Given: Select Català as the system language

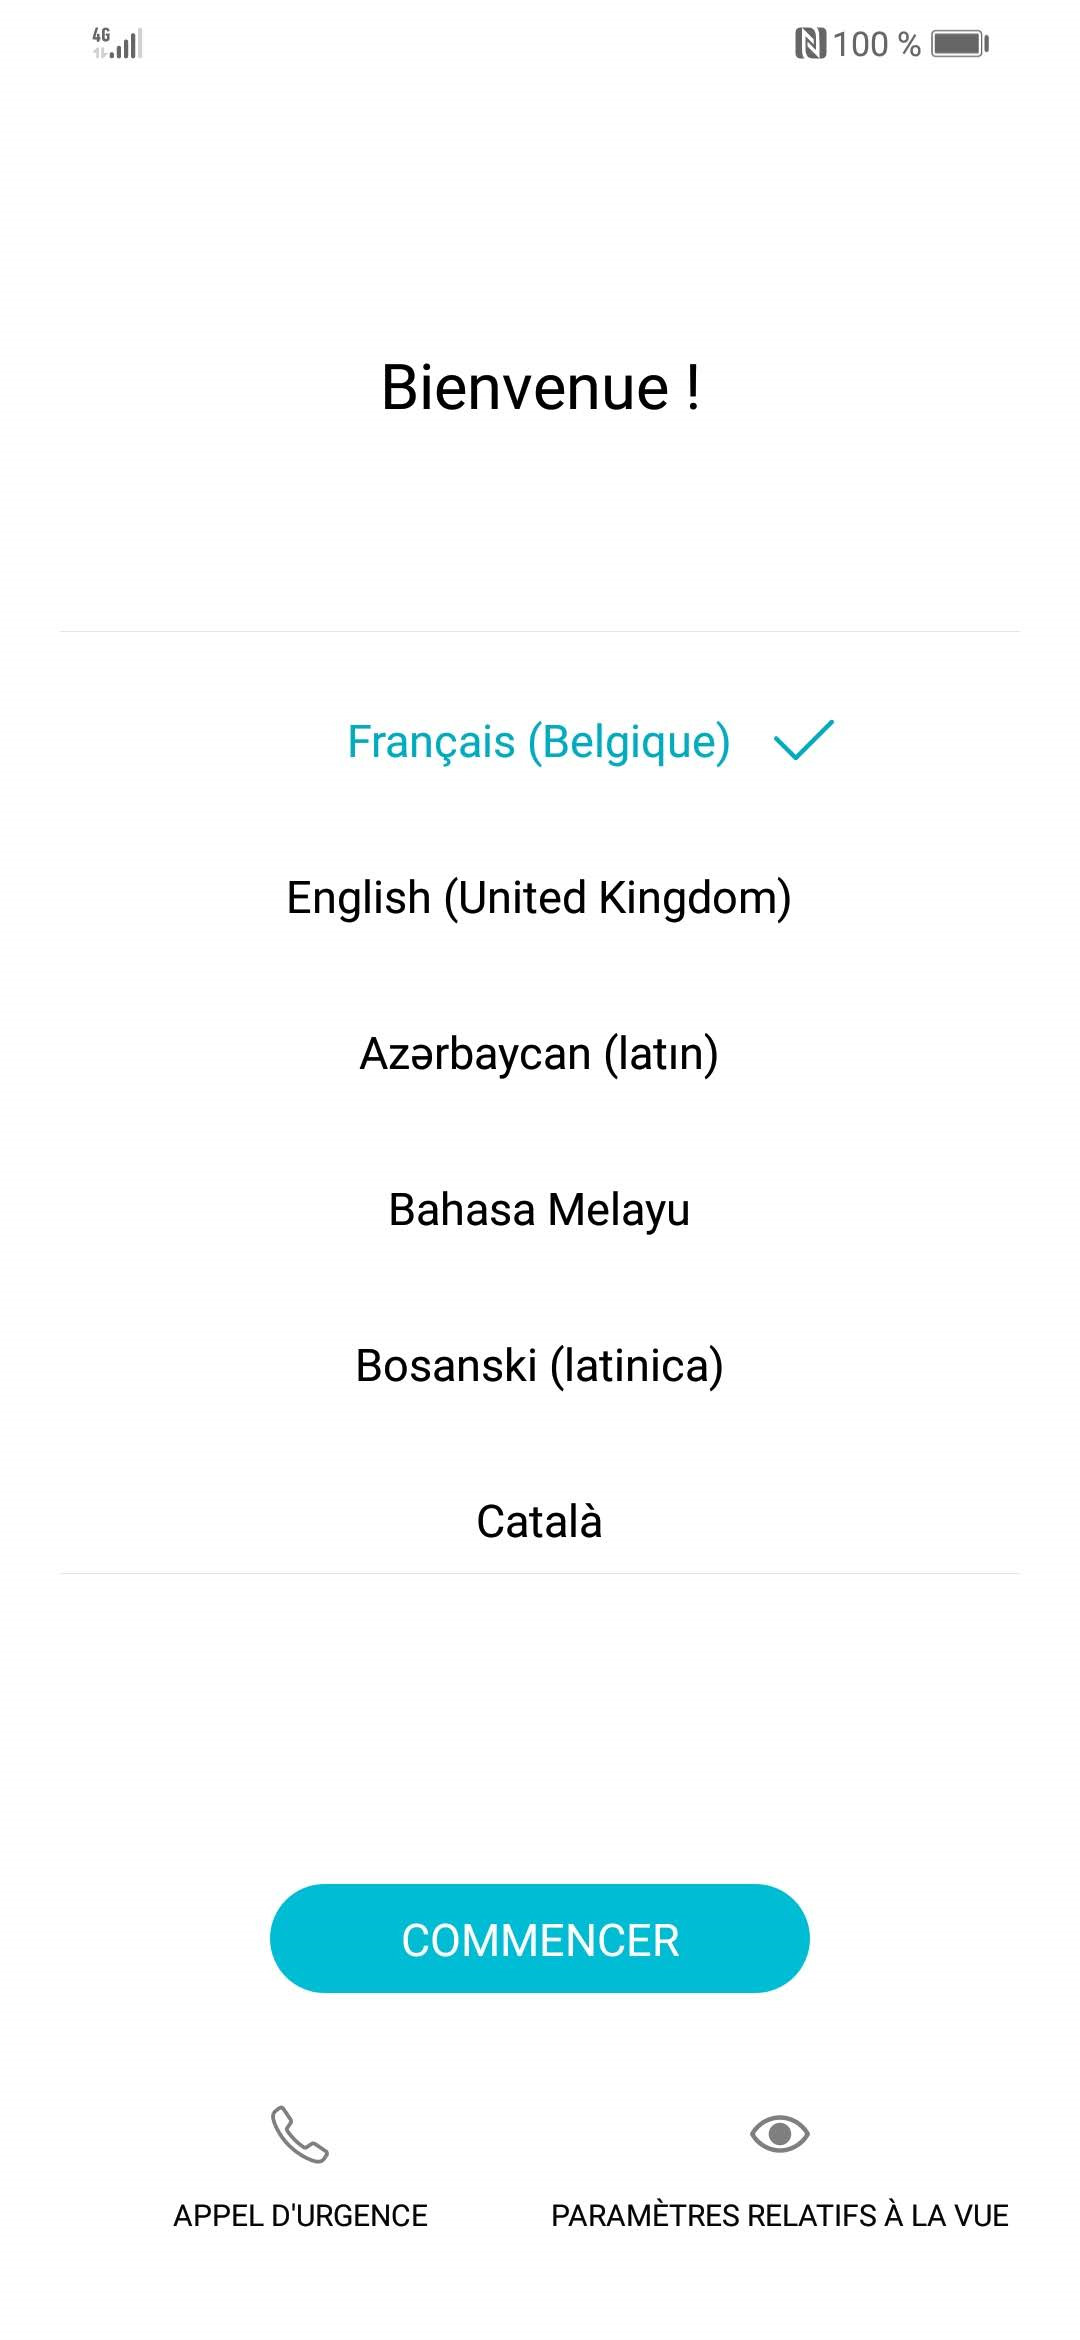Looking at the screenshot, I should click(539, 1522).
